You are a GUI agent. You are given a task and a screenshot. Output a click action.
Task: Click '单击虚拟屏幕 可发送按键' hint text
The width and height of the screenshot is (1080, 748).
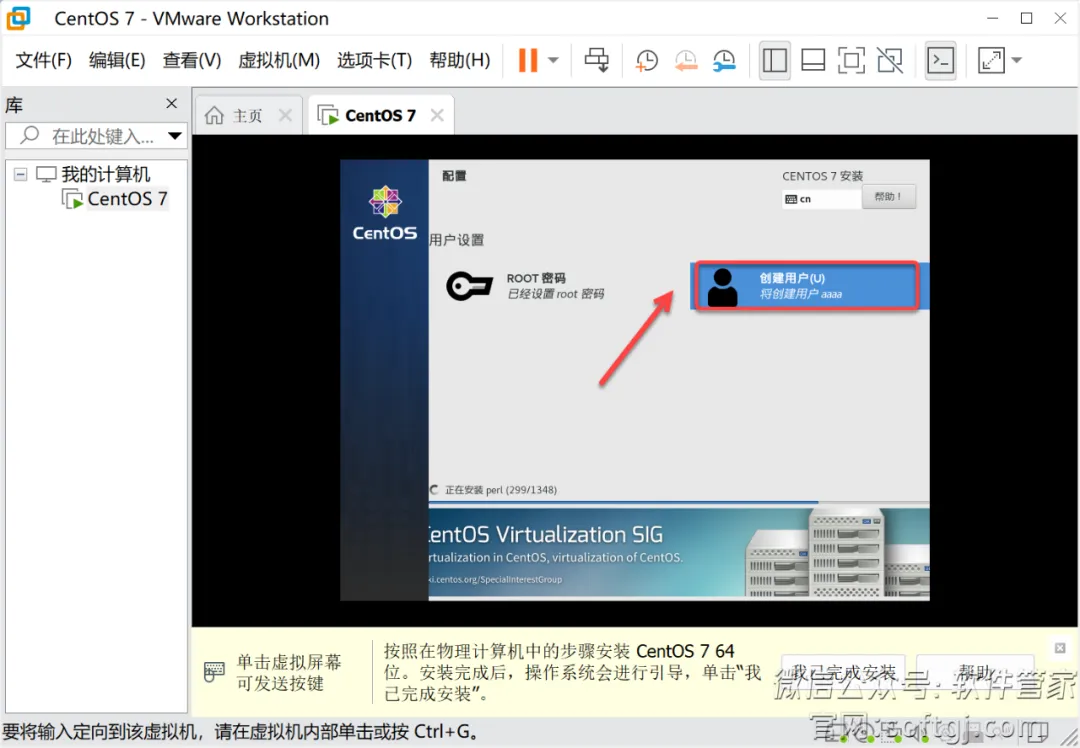click(x=289, y=673)
